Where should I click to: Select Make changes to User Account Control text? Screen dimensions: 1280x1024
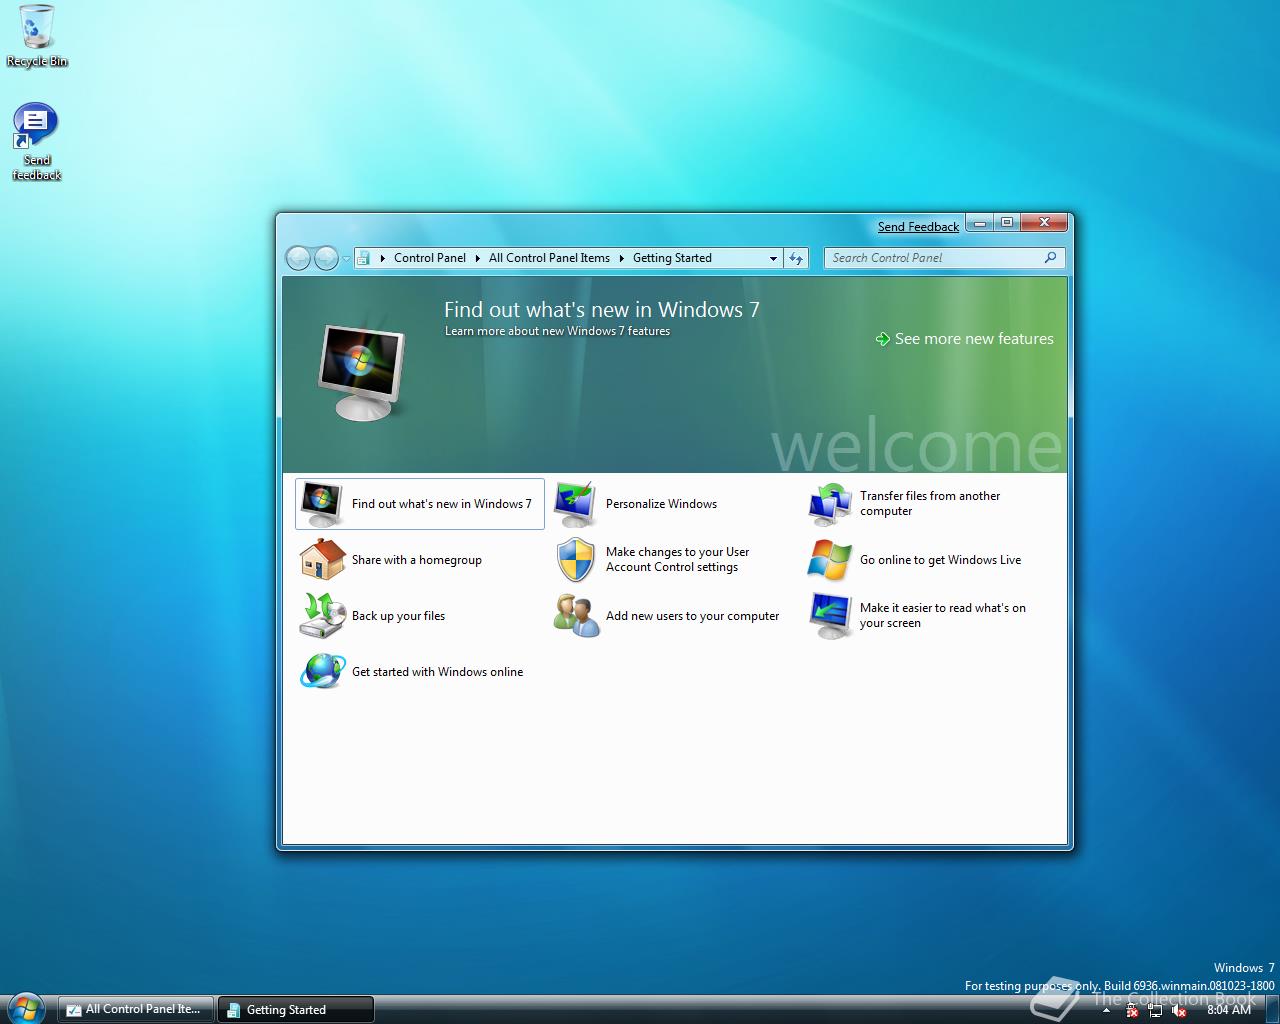point(677,559)
